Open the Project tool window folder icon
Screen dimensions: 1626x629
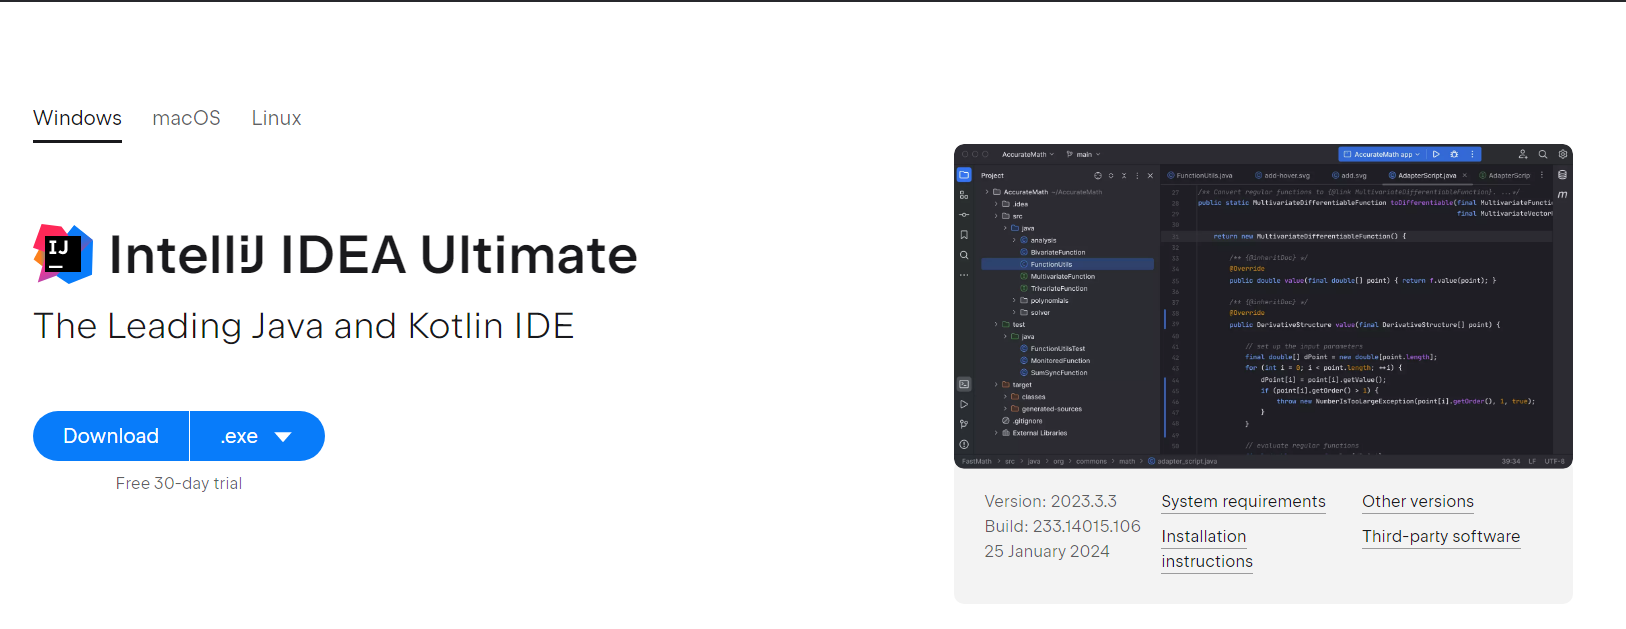(x=964, y=175)
